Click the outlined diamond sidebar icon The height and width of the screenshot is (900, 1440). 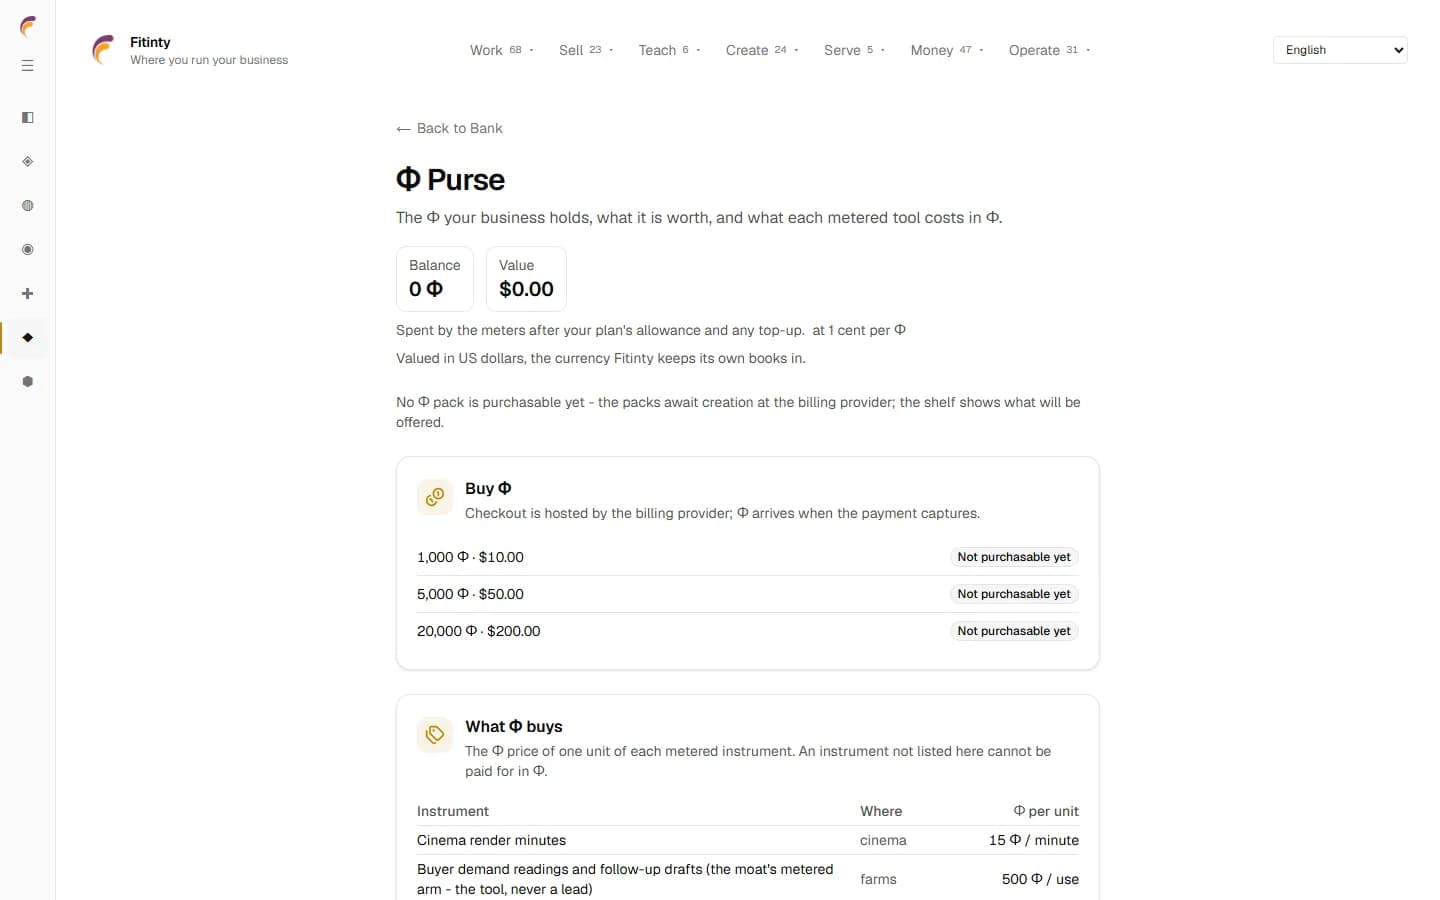point(28,162)
